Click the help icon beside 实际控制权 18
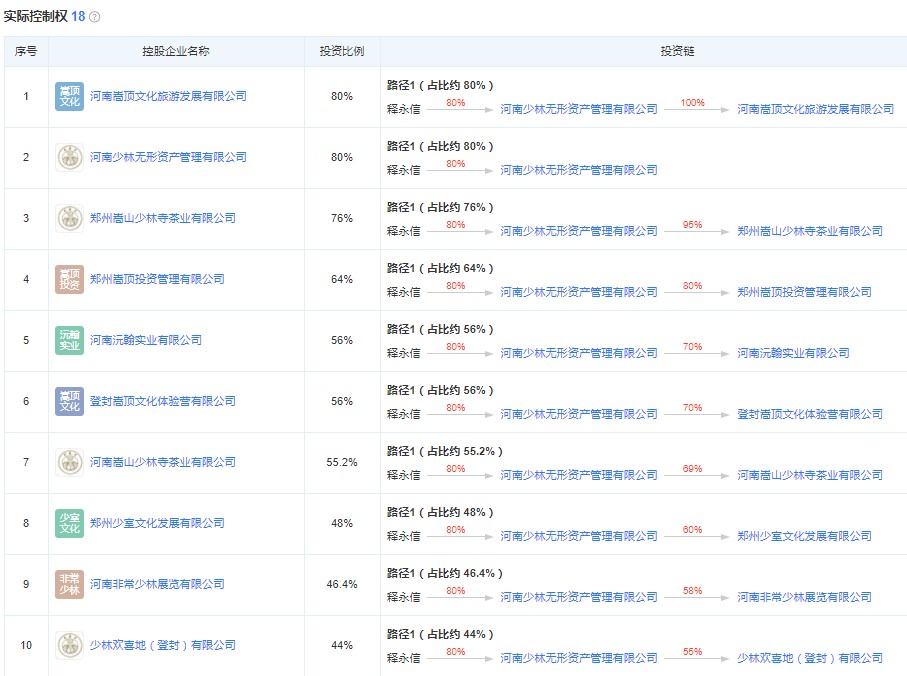Viewport: 907px width, 676px height. tap(95, 18)
